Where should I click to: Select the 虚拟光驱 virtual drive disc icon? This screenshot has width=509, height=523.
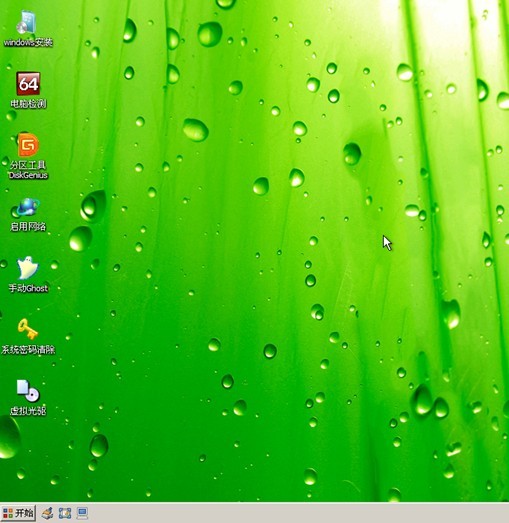(x=28, y=391)
